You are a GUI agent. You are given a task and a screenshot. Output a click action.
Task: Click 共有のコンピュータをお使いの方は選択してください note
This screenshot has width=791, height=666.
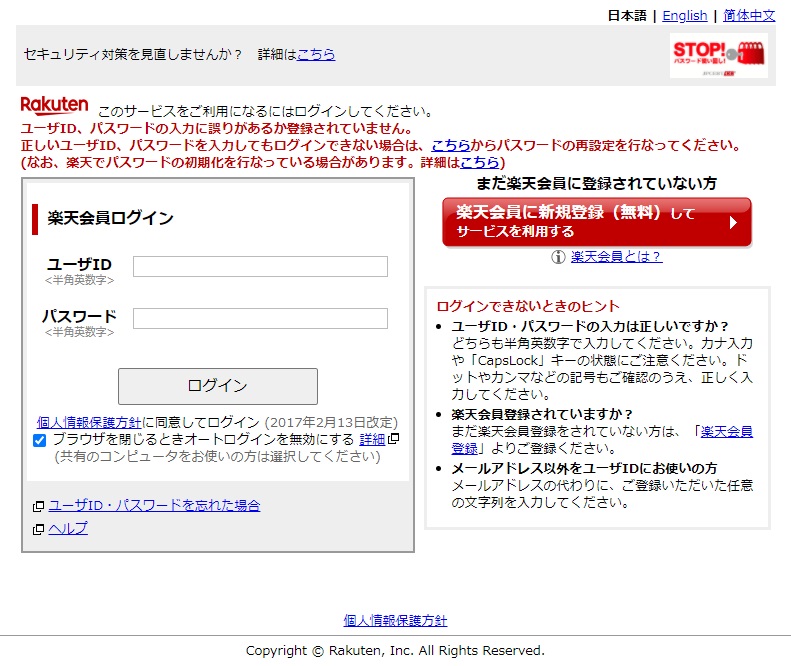[217, 456]
